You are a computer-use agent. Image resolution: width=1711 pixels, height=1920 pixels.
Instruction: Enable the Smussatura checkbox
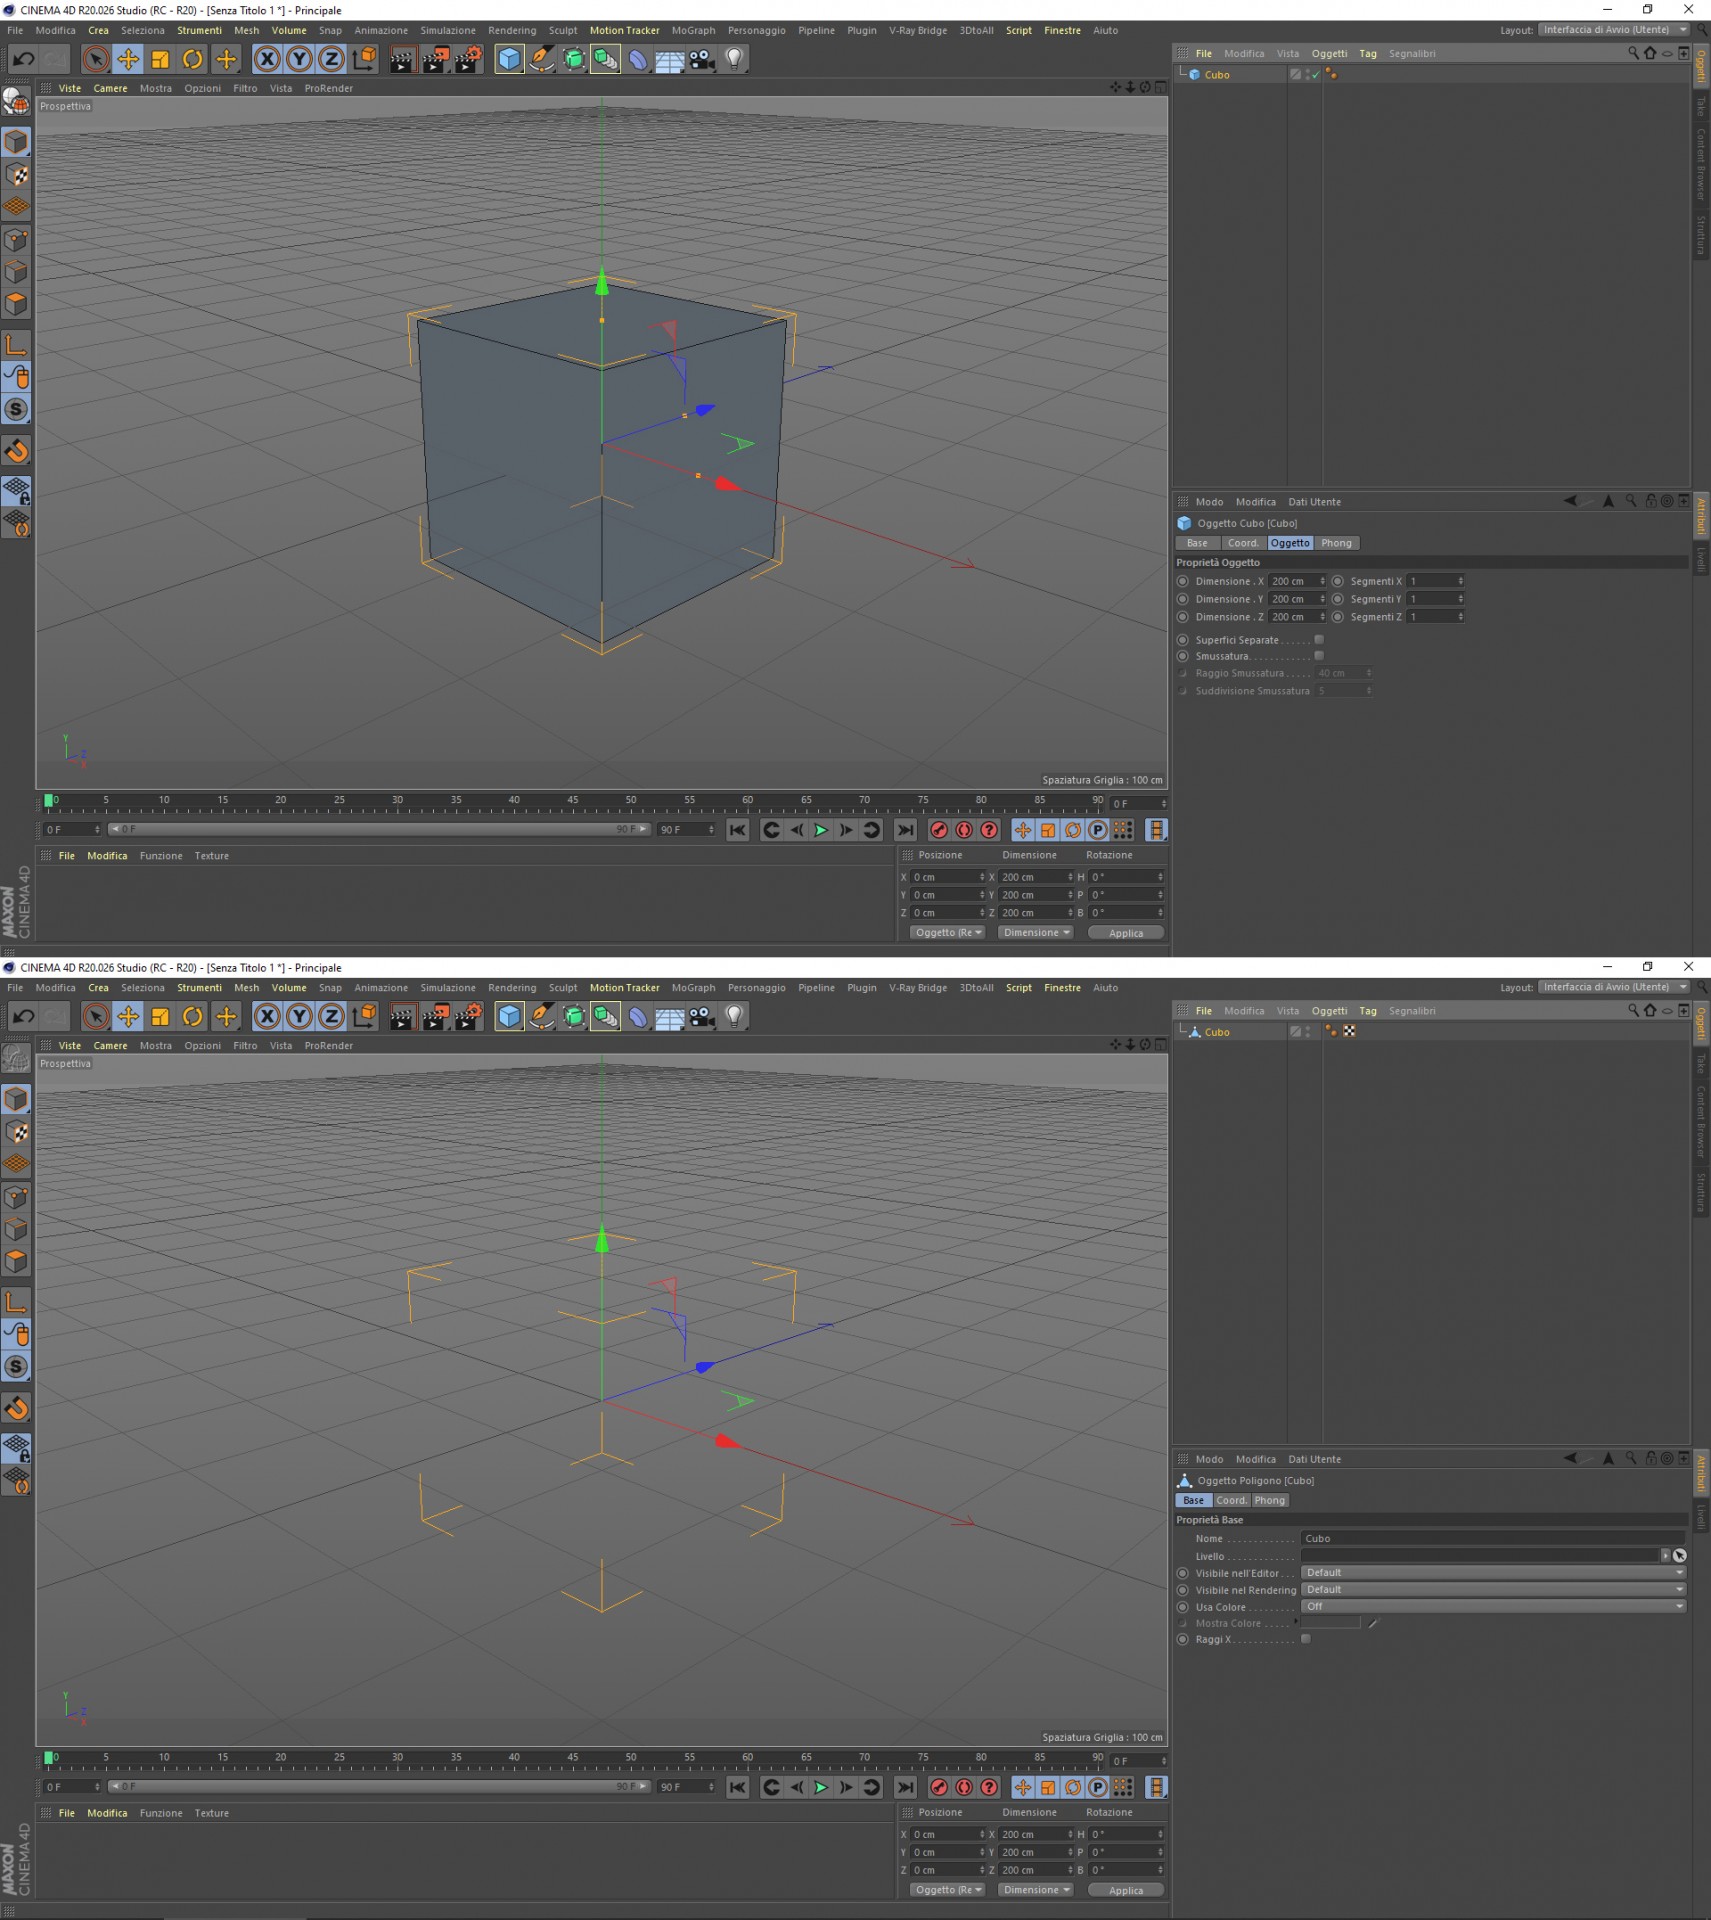1319,656
